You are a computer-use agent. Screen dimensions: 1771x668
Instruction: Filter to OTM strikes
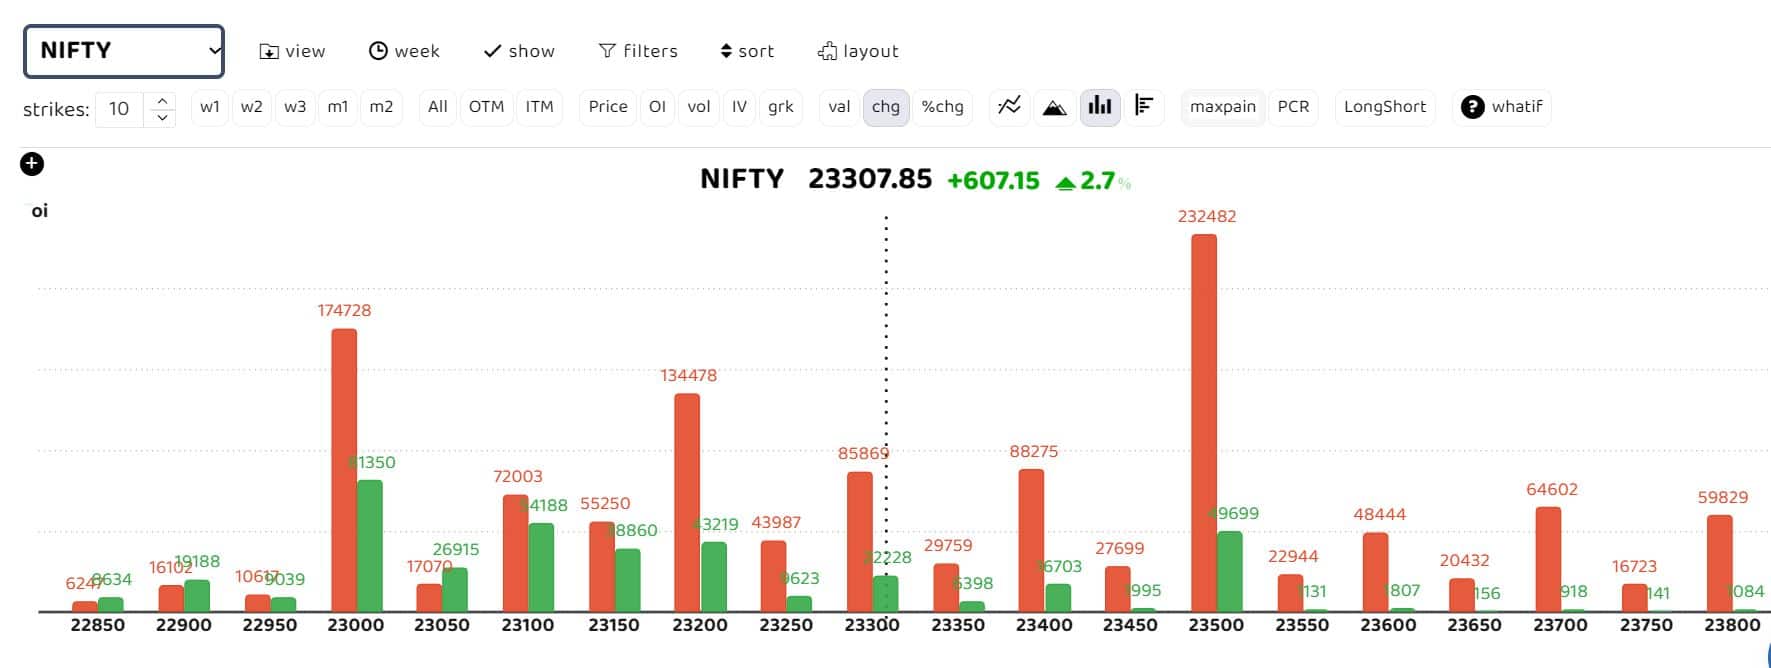[487, 107]
